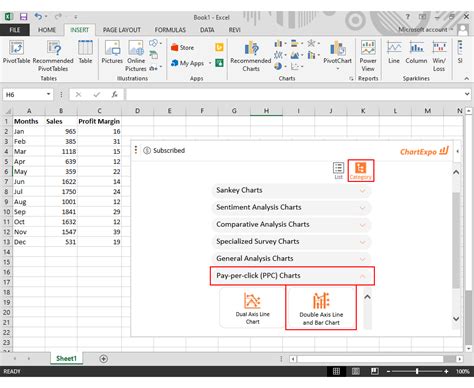Screen dimensions: 474x388
Task: Select Double Axis Line and Bar Chart
Action: pyautogui.click(x=321, y=308)
